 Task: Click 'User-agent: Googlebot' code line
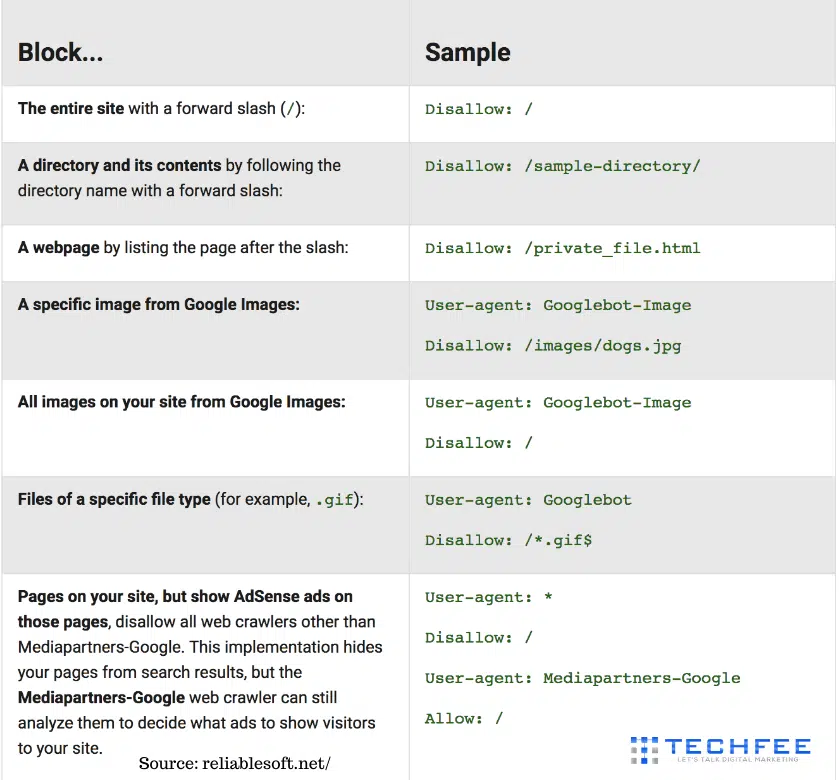coord(528,500)
